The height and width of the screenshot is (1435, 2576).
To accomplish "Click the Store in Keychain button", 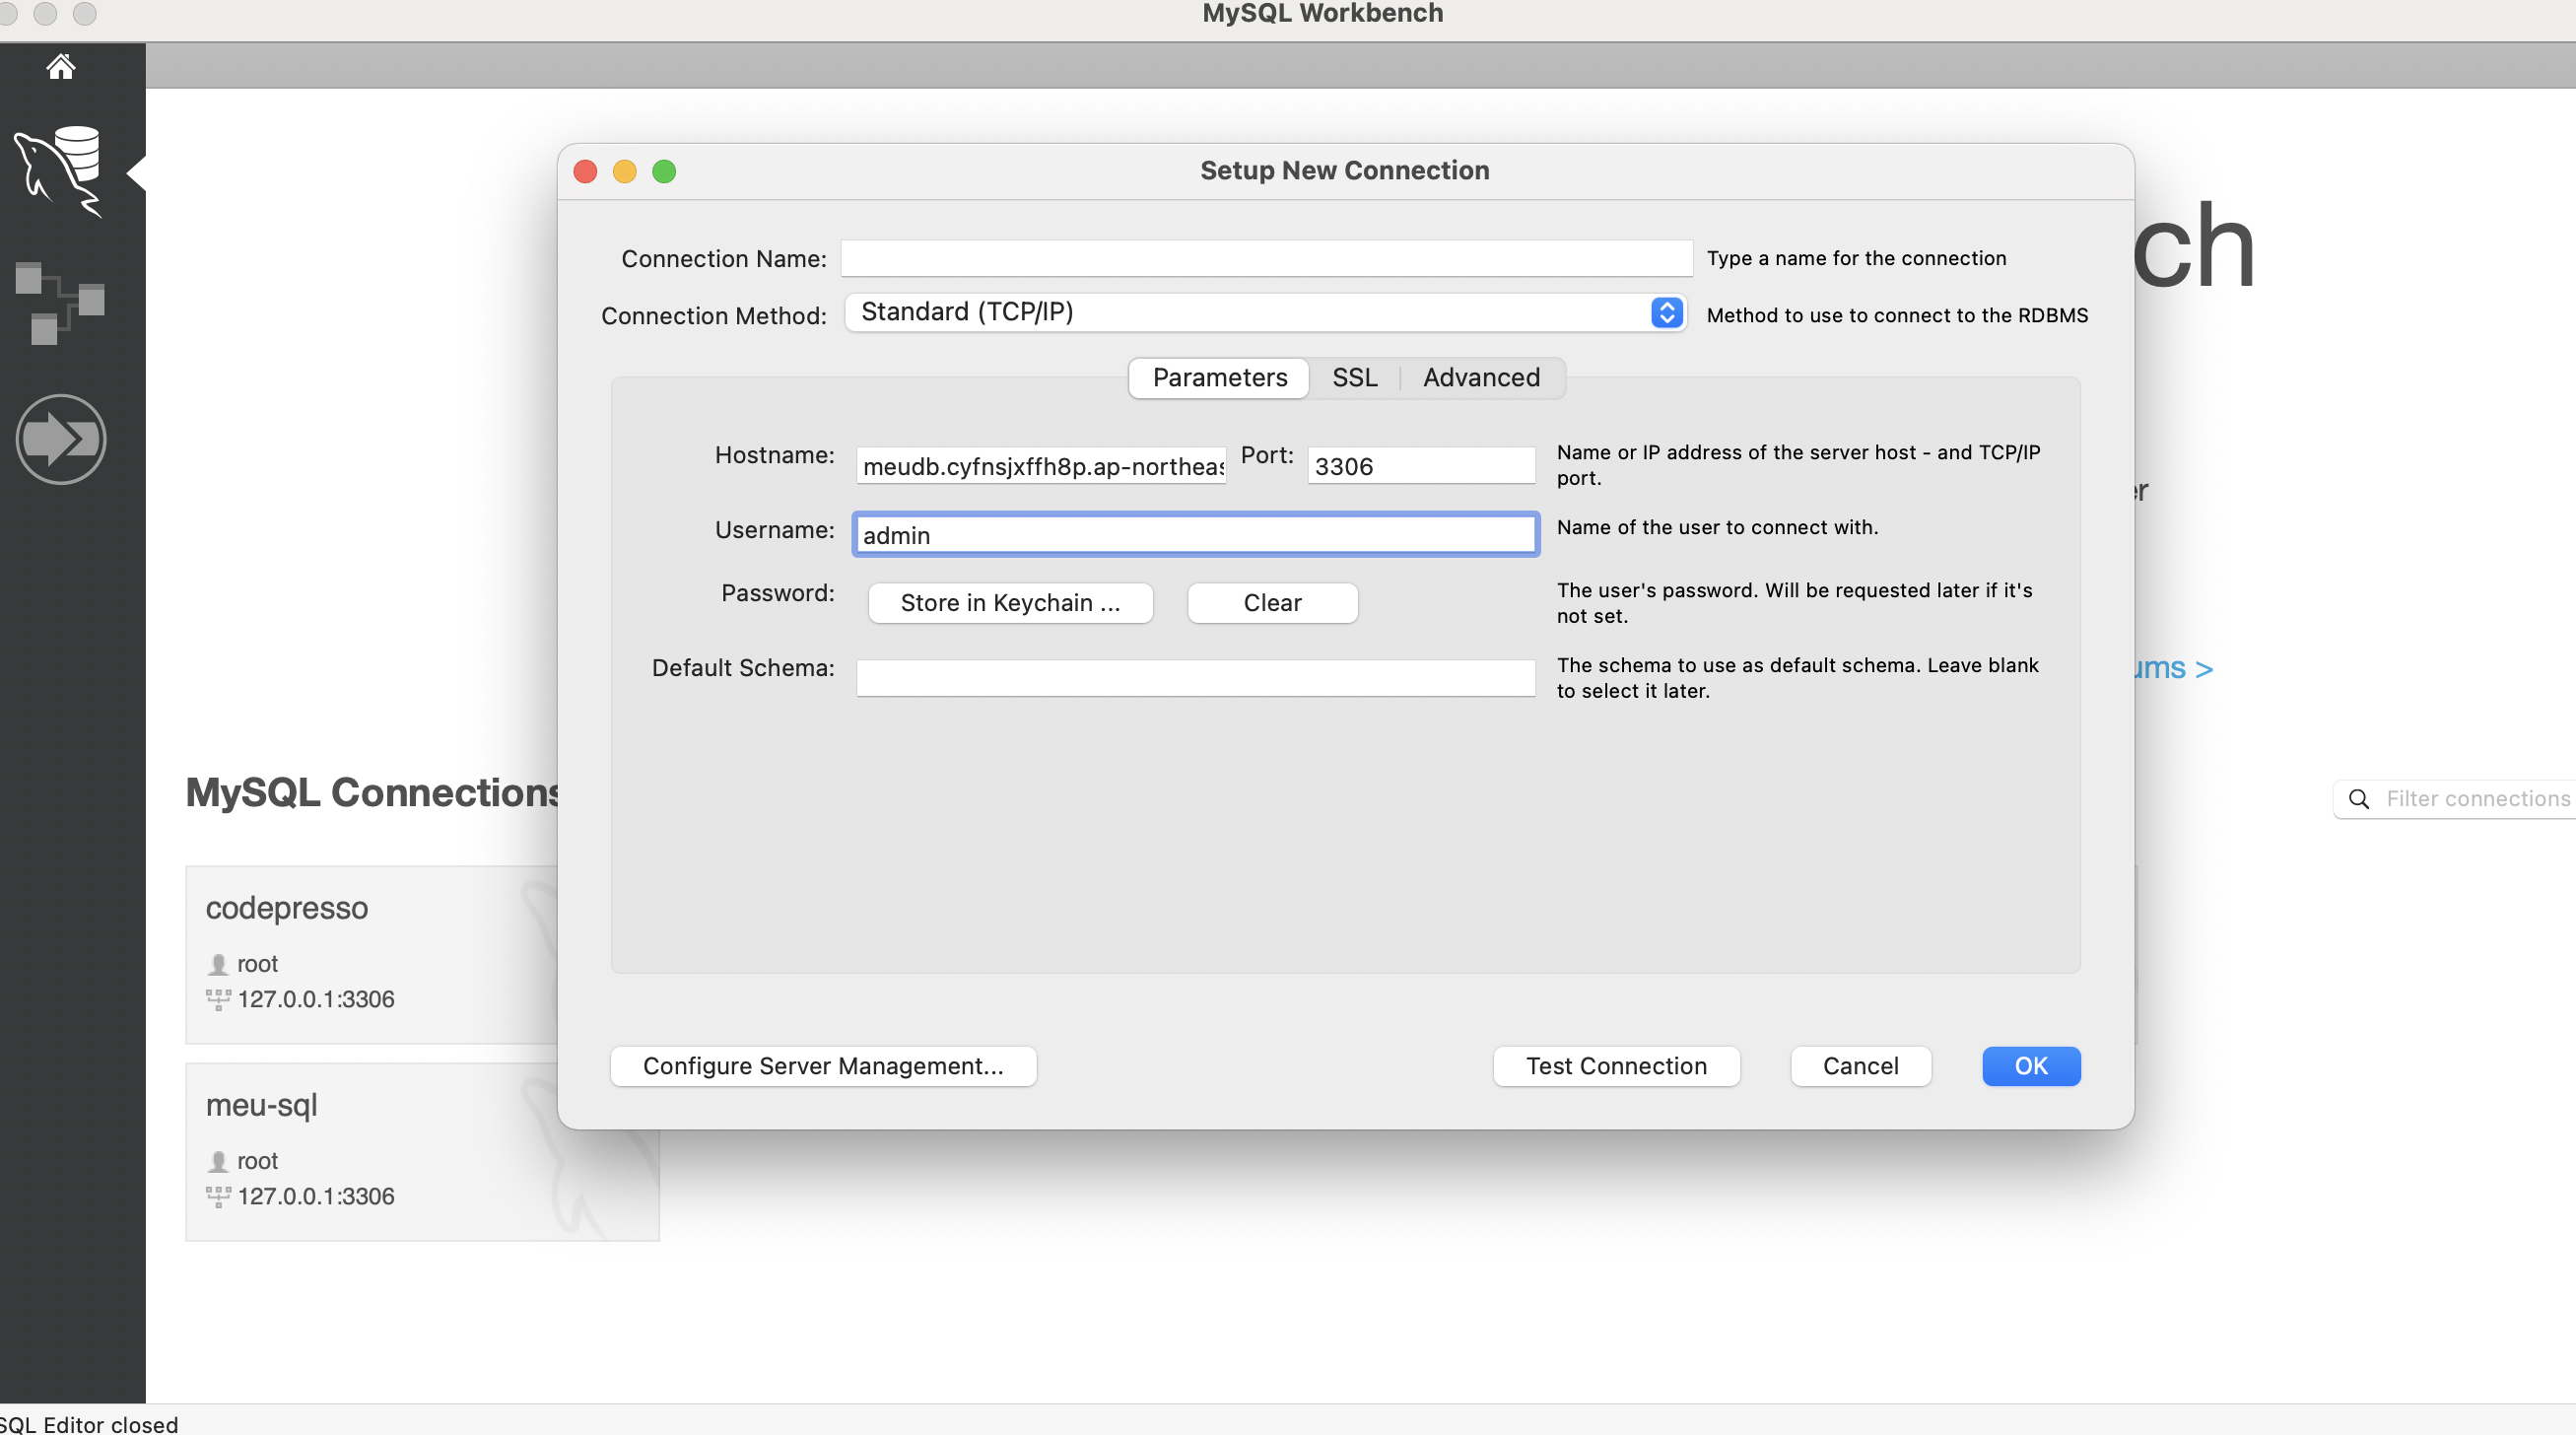I will click(1010, 603).
